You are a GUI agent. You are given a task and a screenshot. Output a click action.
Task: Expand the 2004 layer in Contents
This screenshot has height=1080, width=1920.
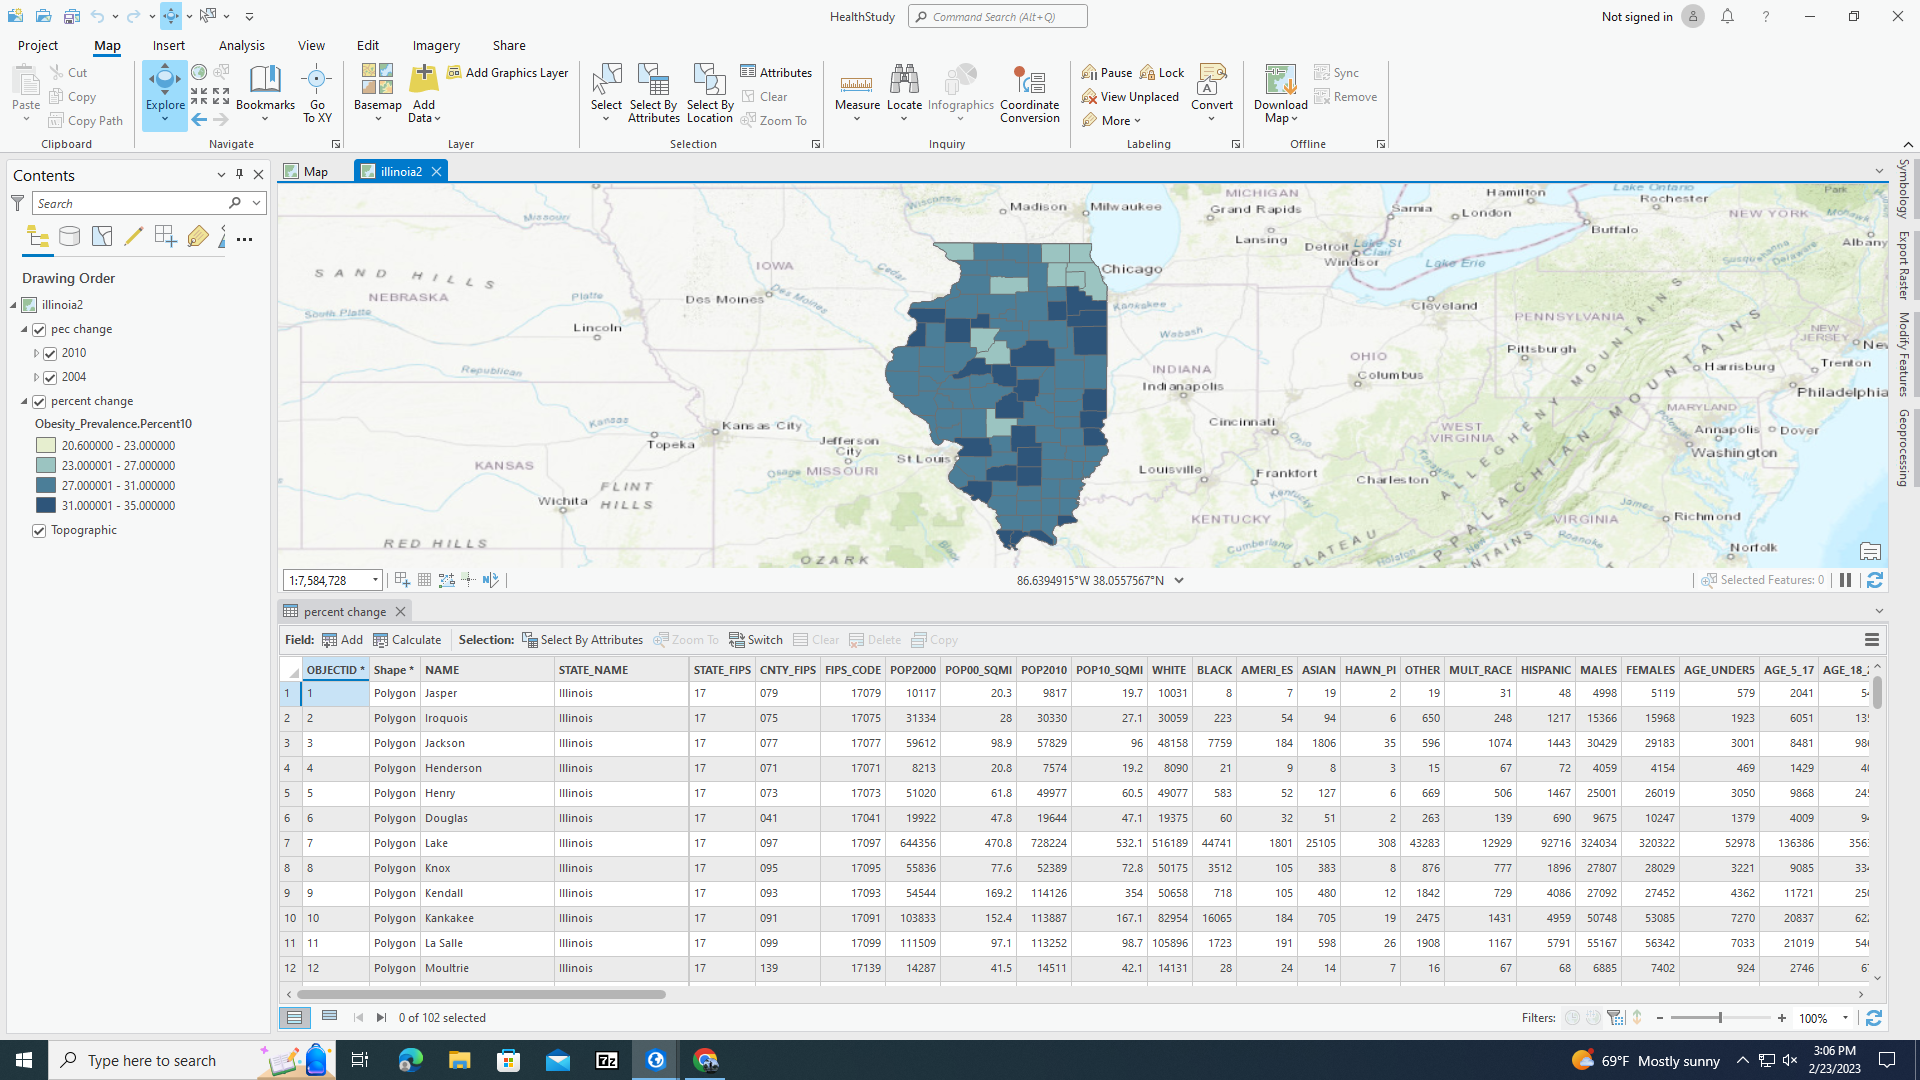coord(36,377)
